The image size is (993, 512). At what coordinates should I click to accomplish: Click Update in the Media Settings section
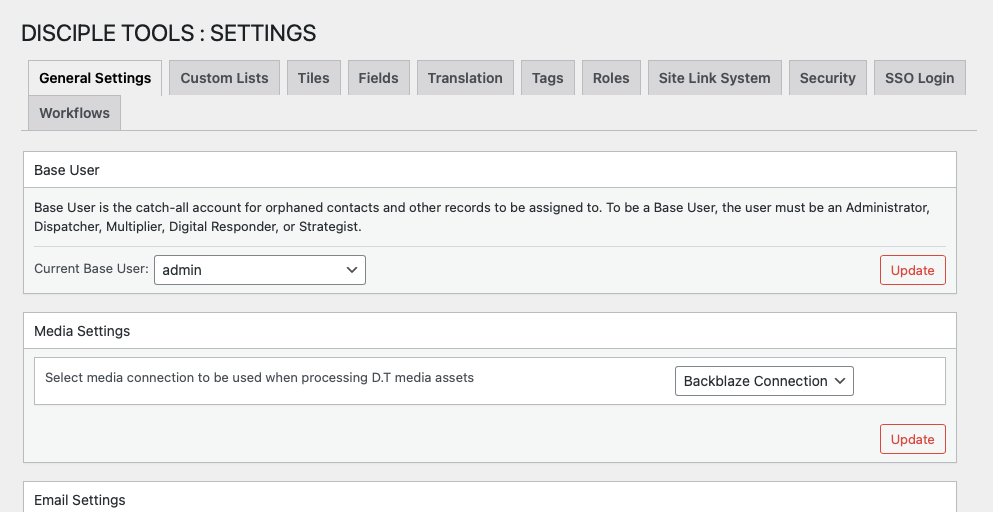pos(913,439)
